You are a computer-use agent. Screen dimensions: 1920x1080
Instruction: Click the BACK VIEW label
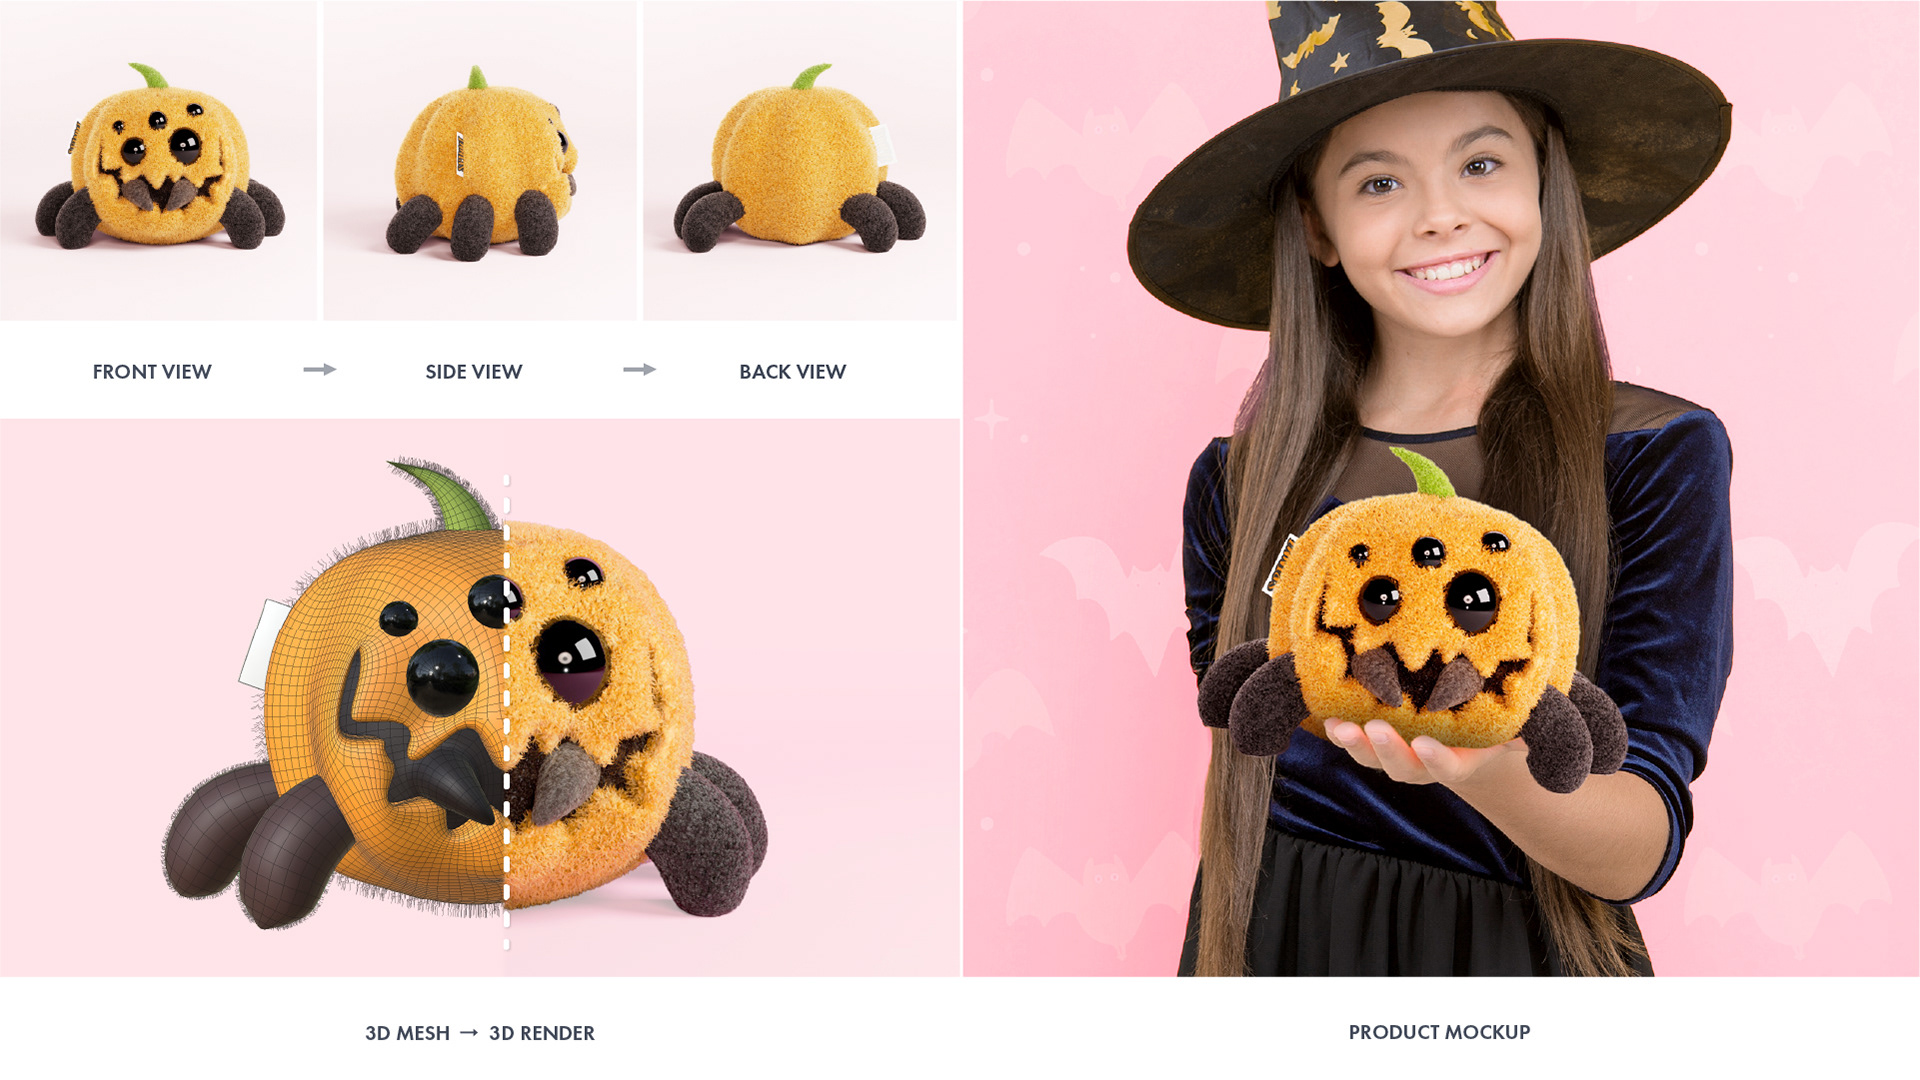[793, 372]
